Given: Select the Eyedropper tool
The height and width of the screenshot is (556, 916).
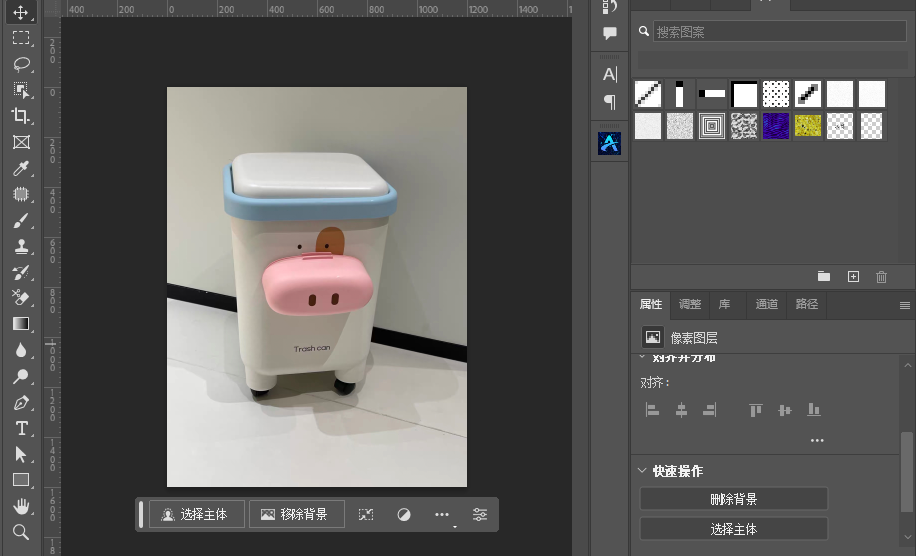Looking at the screenshot, I should tap(21, 168).
